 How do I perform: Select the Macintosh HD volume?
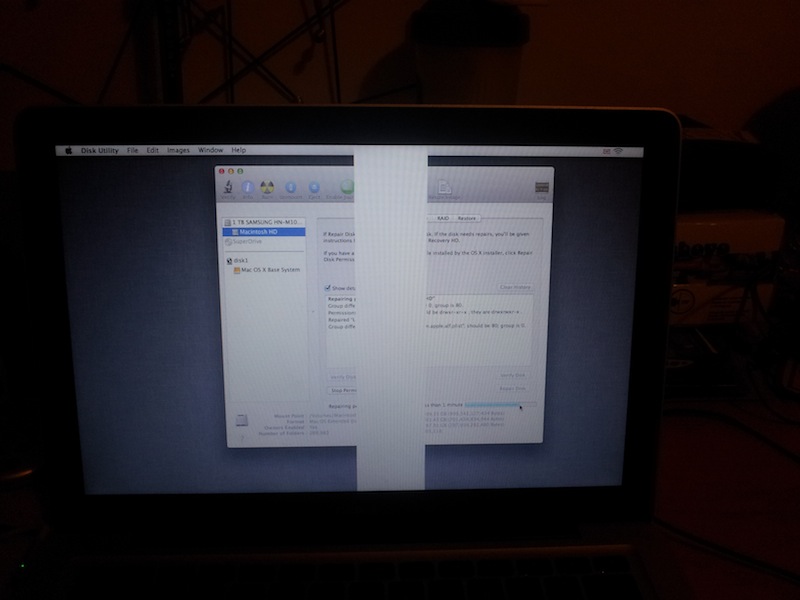[x=264, y=232]
